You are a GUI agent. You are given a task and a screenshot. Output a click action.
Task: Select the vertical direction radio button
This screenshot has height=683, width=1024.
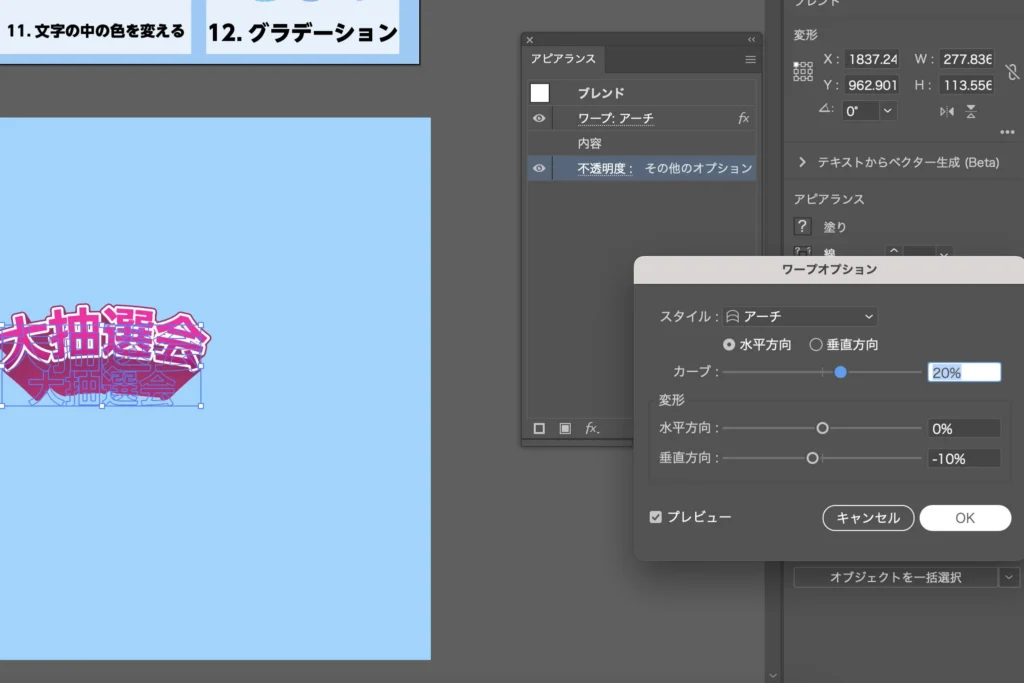(816, 344)
